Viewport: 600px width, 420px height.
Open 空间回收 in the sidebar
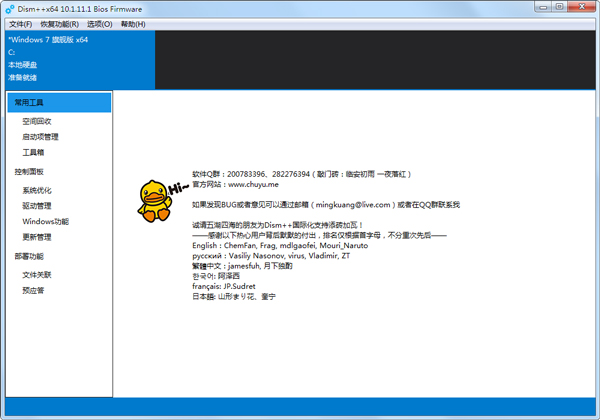[37, 121]
